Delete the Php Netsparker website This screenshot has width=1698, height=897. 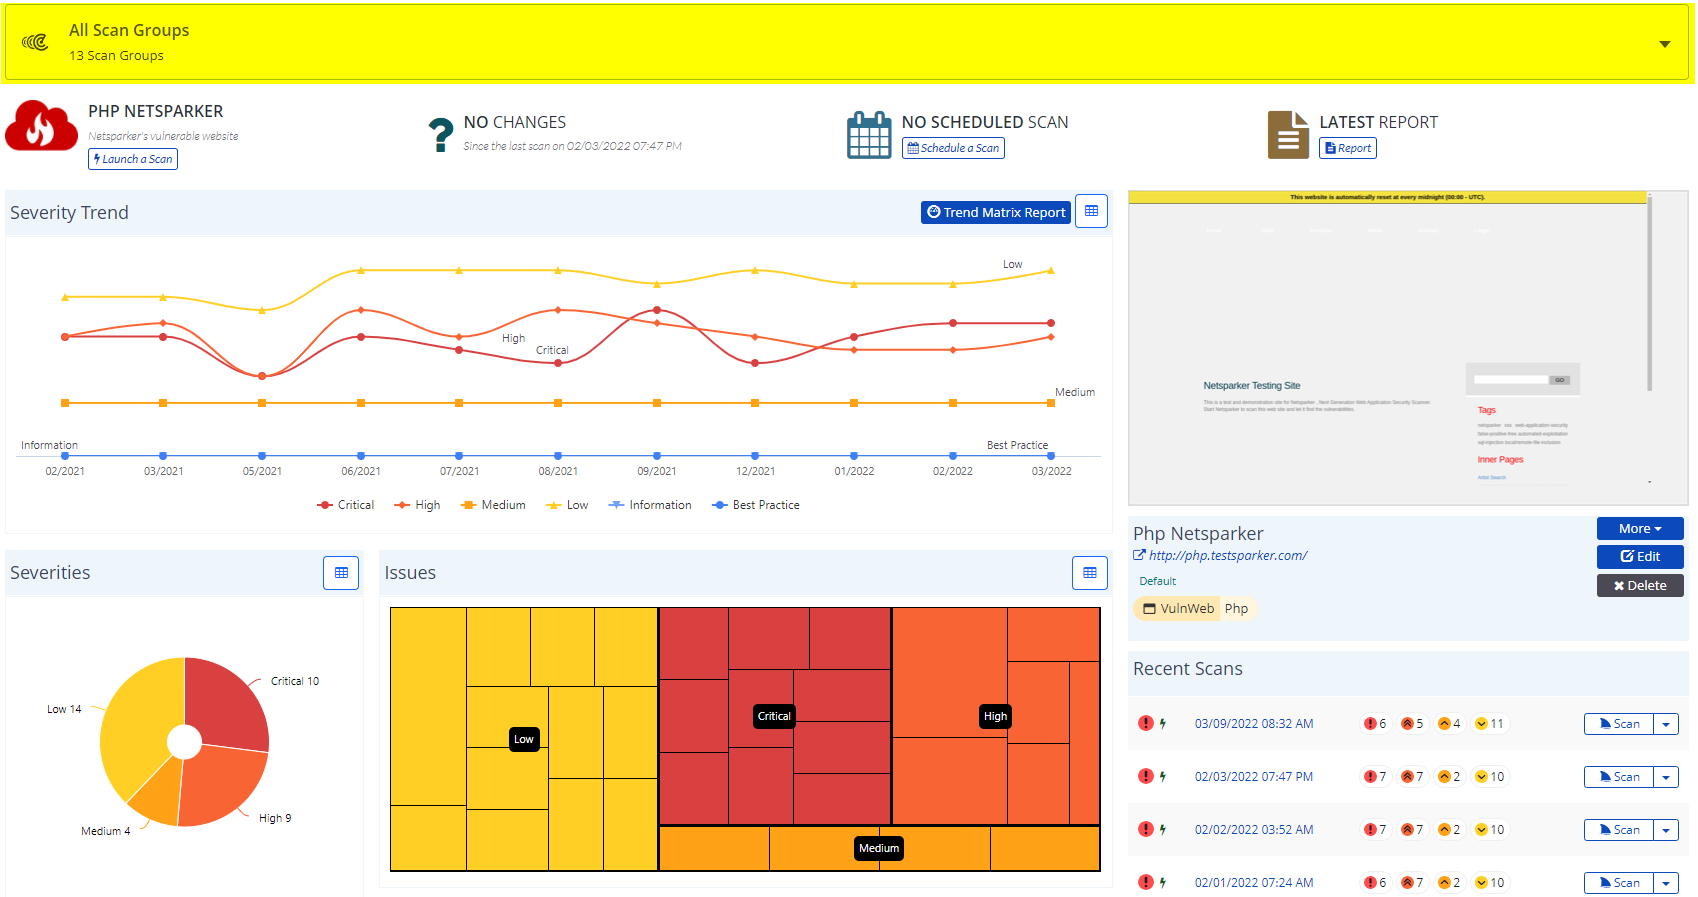pyautogui.click(x=1640, y=586)
